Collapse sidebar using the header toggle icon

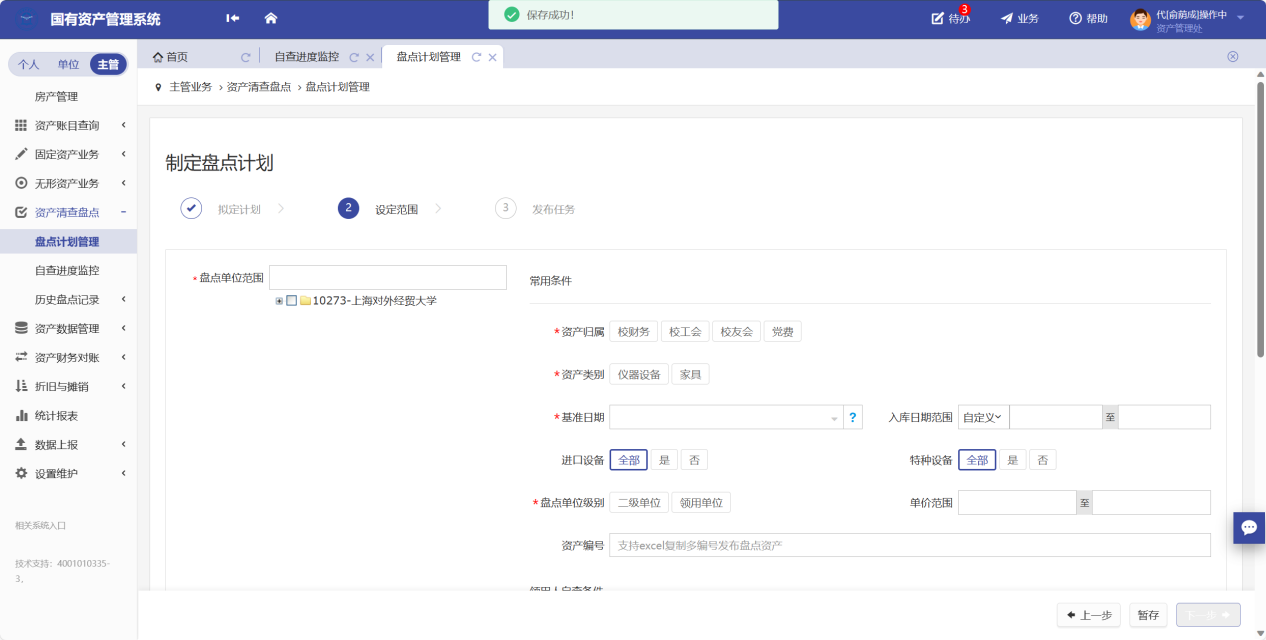coord(233,18)
